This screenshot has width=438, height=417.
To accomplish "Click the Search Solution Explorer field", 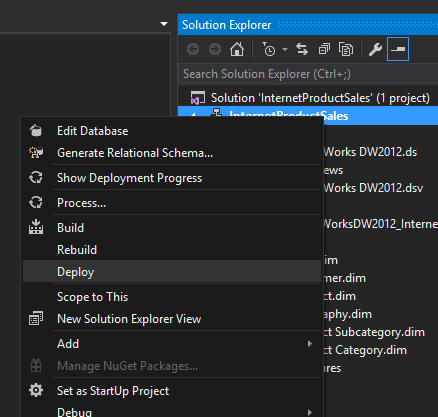I will [x=308, y=74].
